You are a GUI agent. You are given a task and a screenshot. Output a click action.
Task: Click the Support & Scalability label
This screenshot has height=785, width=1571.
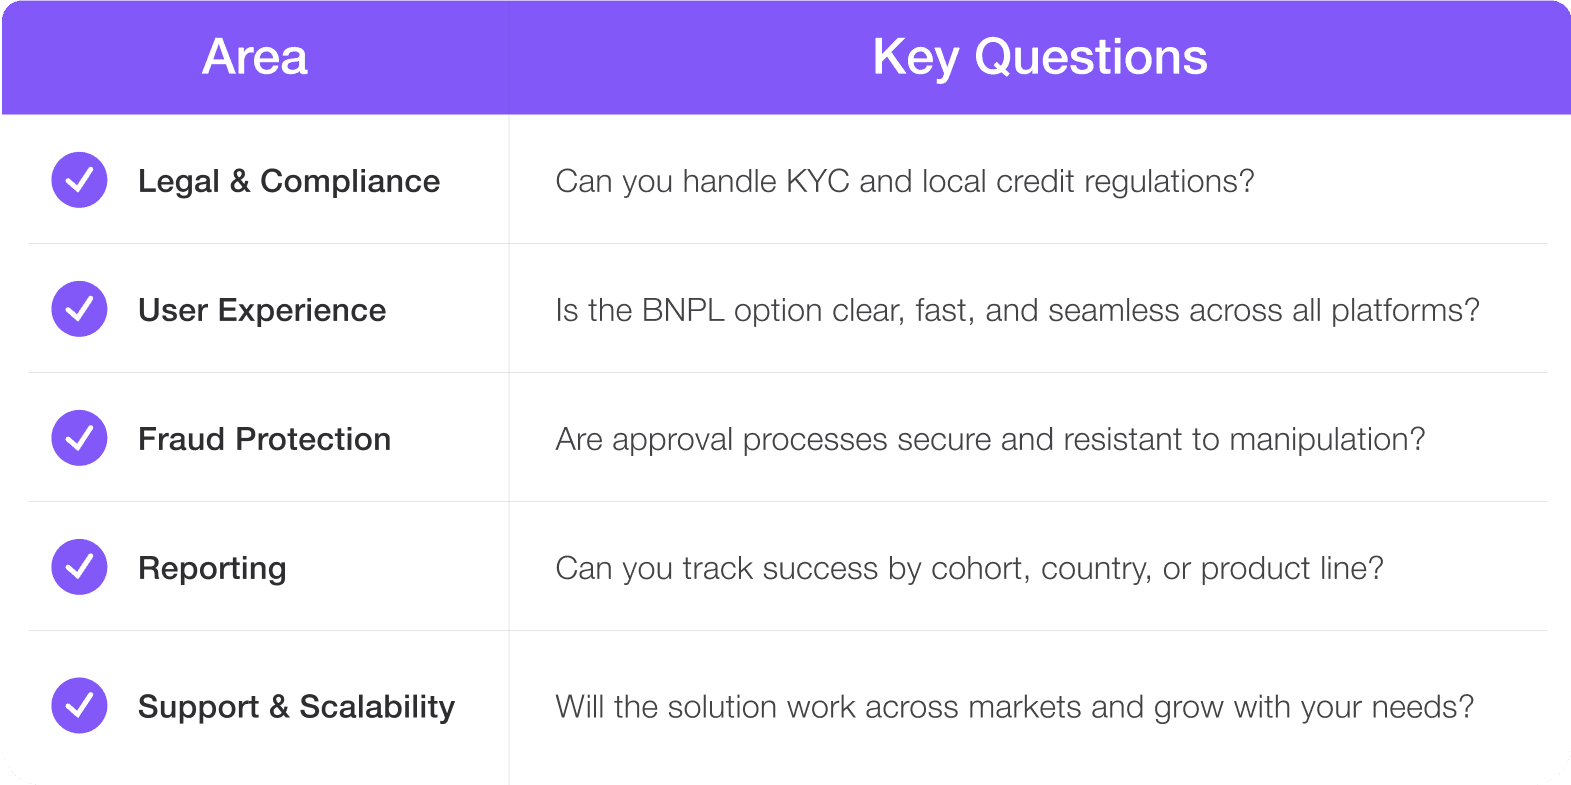[296, 707]
